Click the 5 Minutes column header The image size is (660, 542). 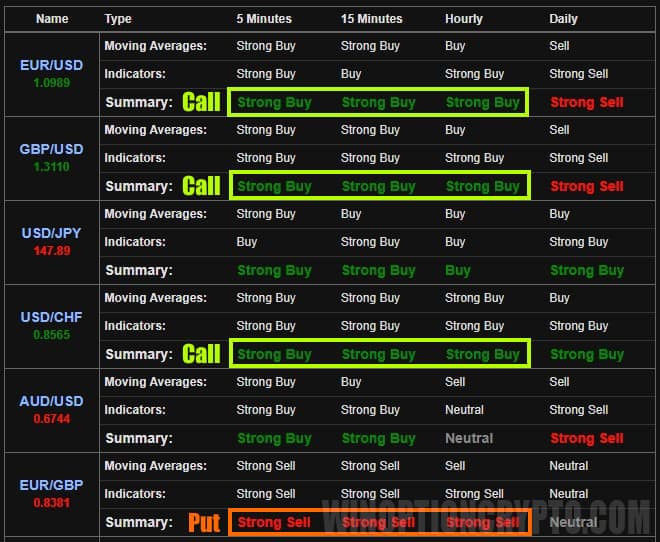(x=264, y=19)
